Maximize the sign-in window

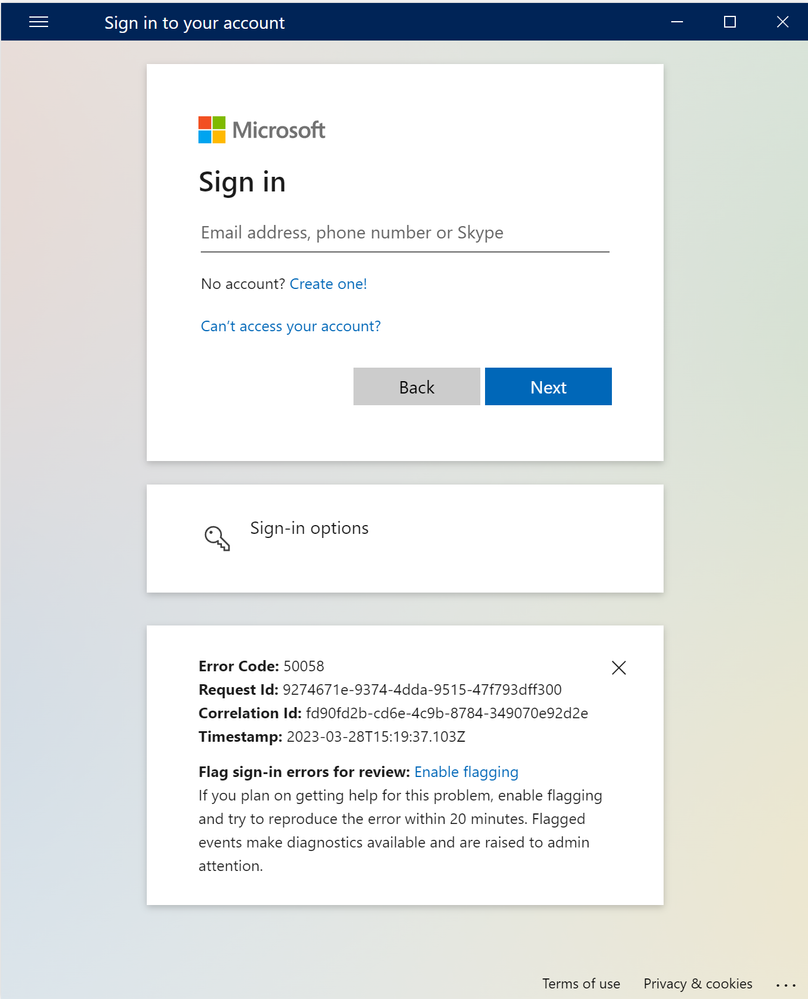pos(730,22)
